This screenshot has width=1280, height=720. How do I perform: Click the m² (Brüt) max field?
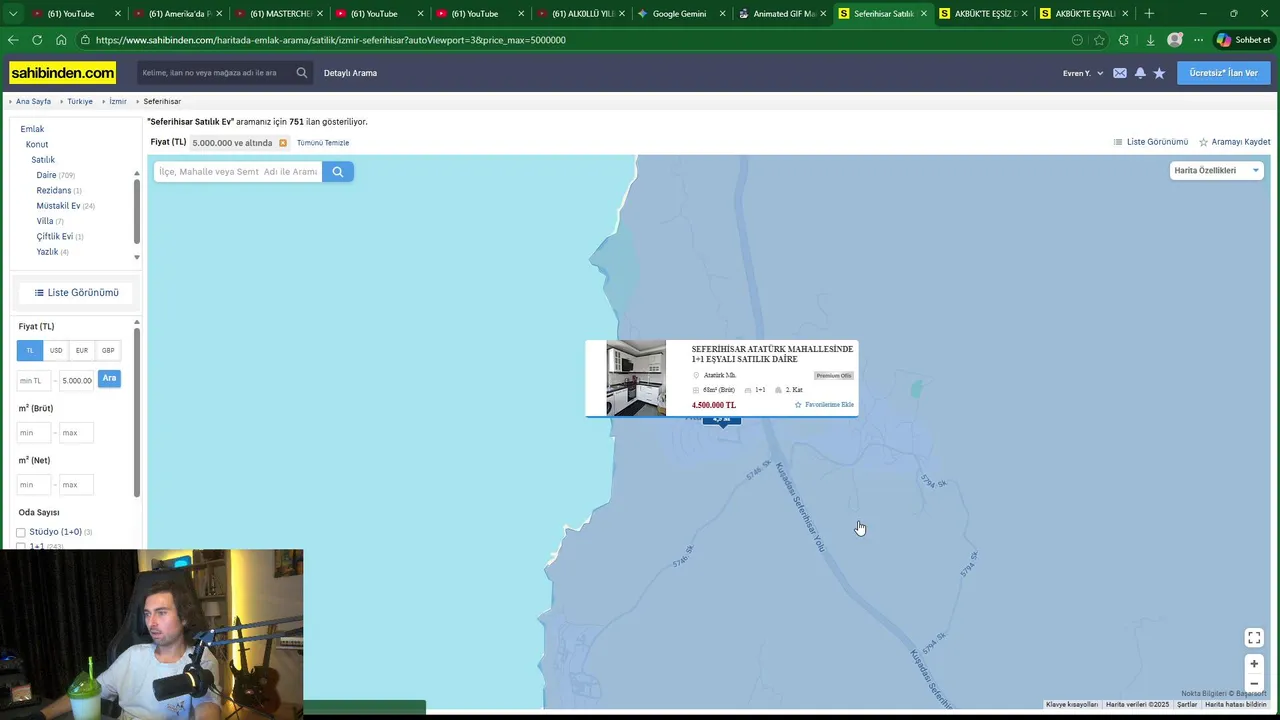76,432
